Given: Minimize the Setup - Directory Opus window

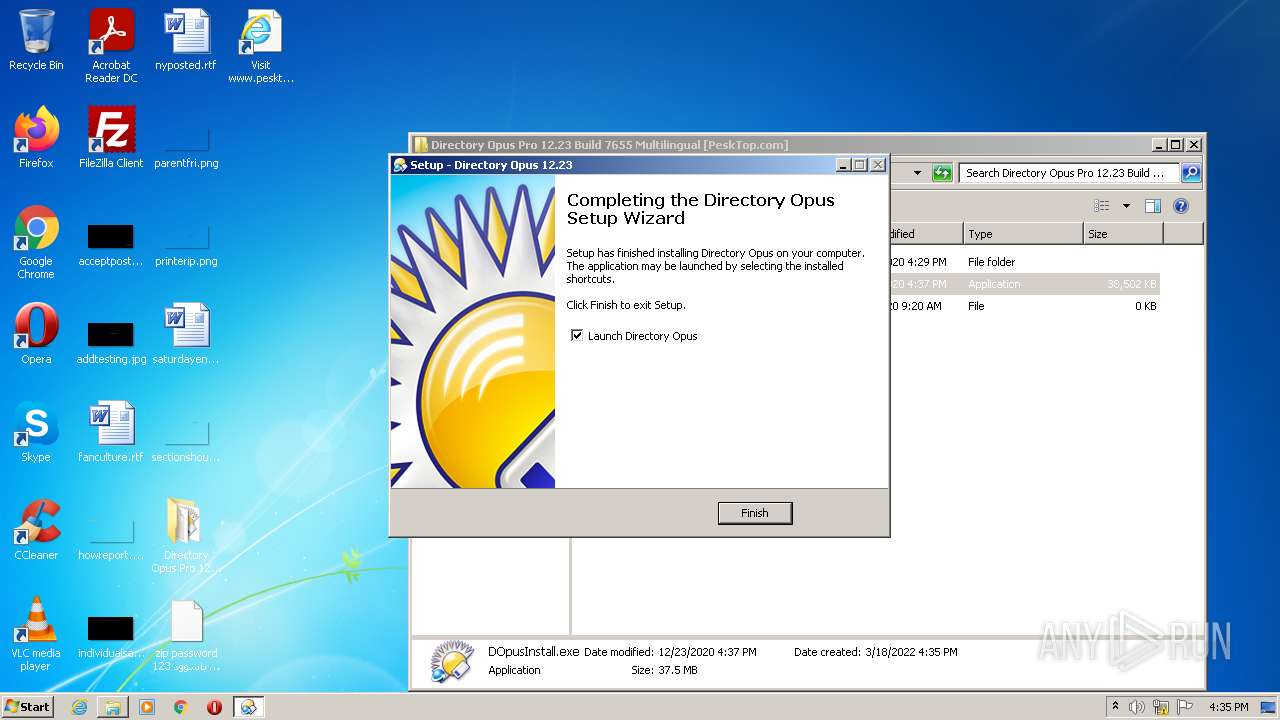Looking at the screenshot, I should [x=843, y=165].
